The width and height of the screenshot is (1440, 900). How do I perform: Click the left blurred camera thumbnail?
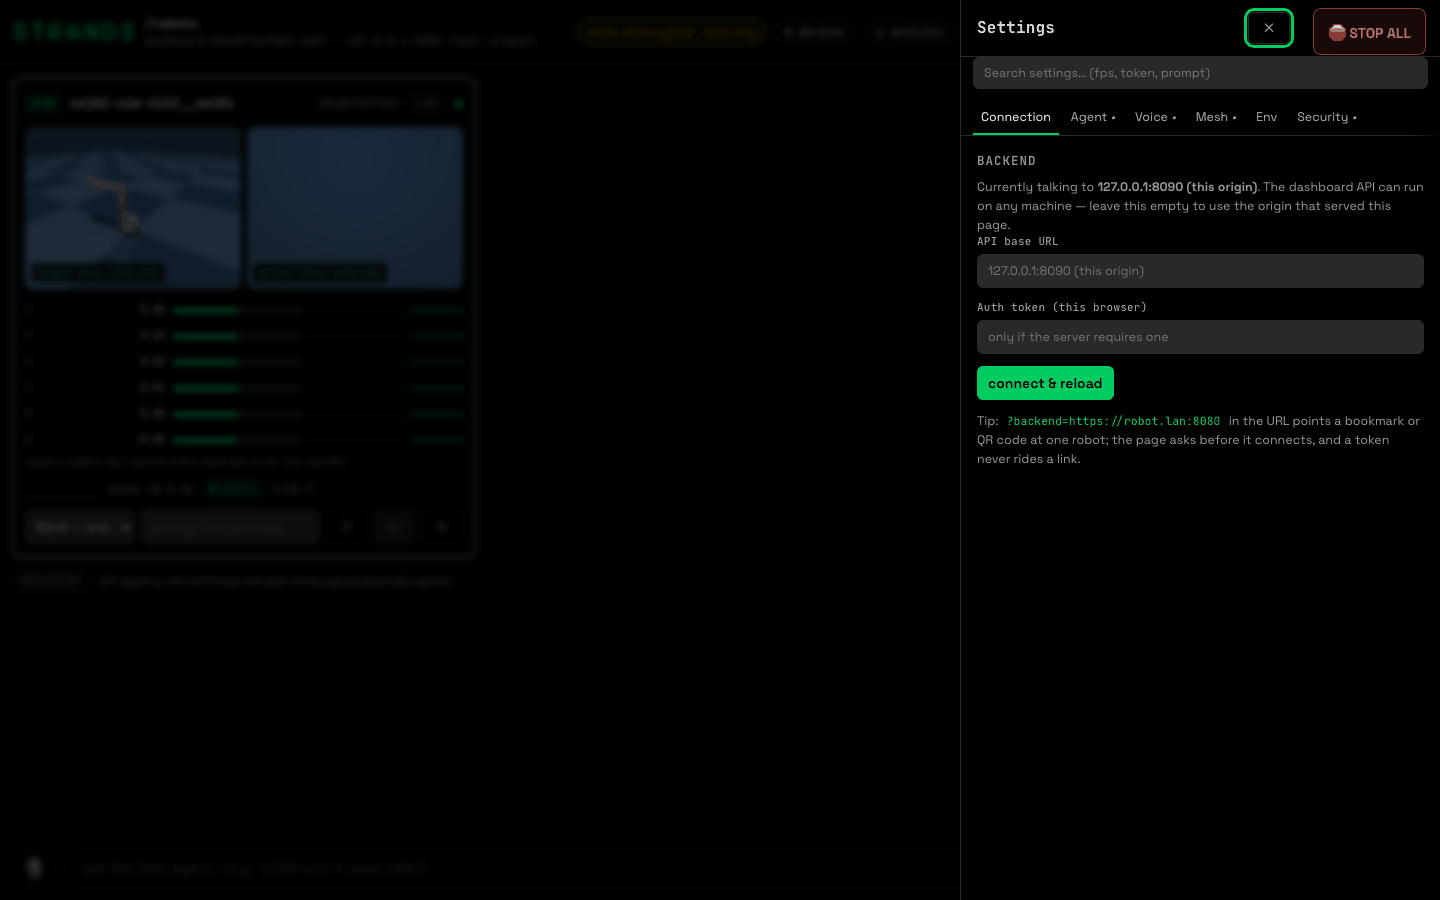coord(133,207)
